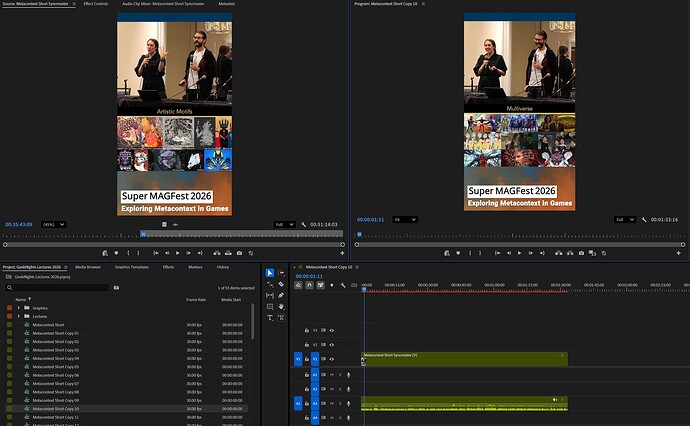
Task: Toggle V1 source patching button
Action: [298, 359]
